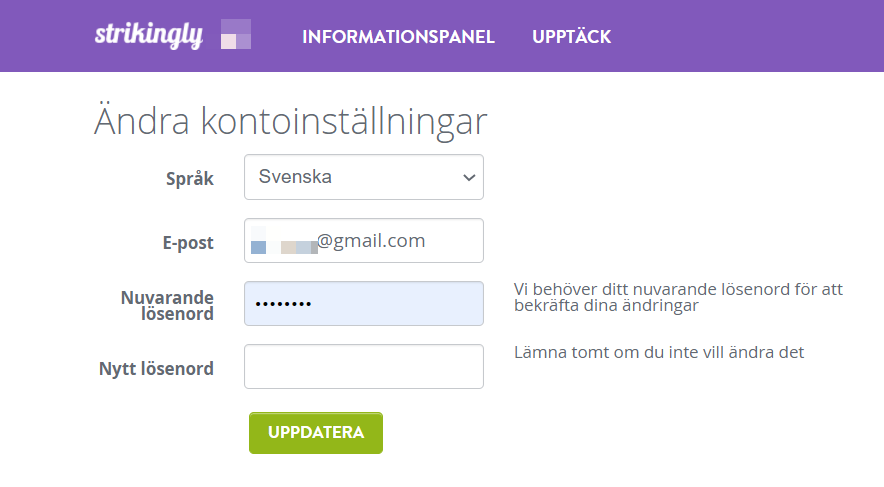Focus the Nuvarande lösenord password field
884x487 pixels.
tap(364, 304)
